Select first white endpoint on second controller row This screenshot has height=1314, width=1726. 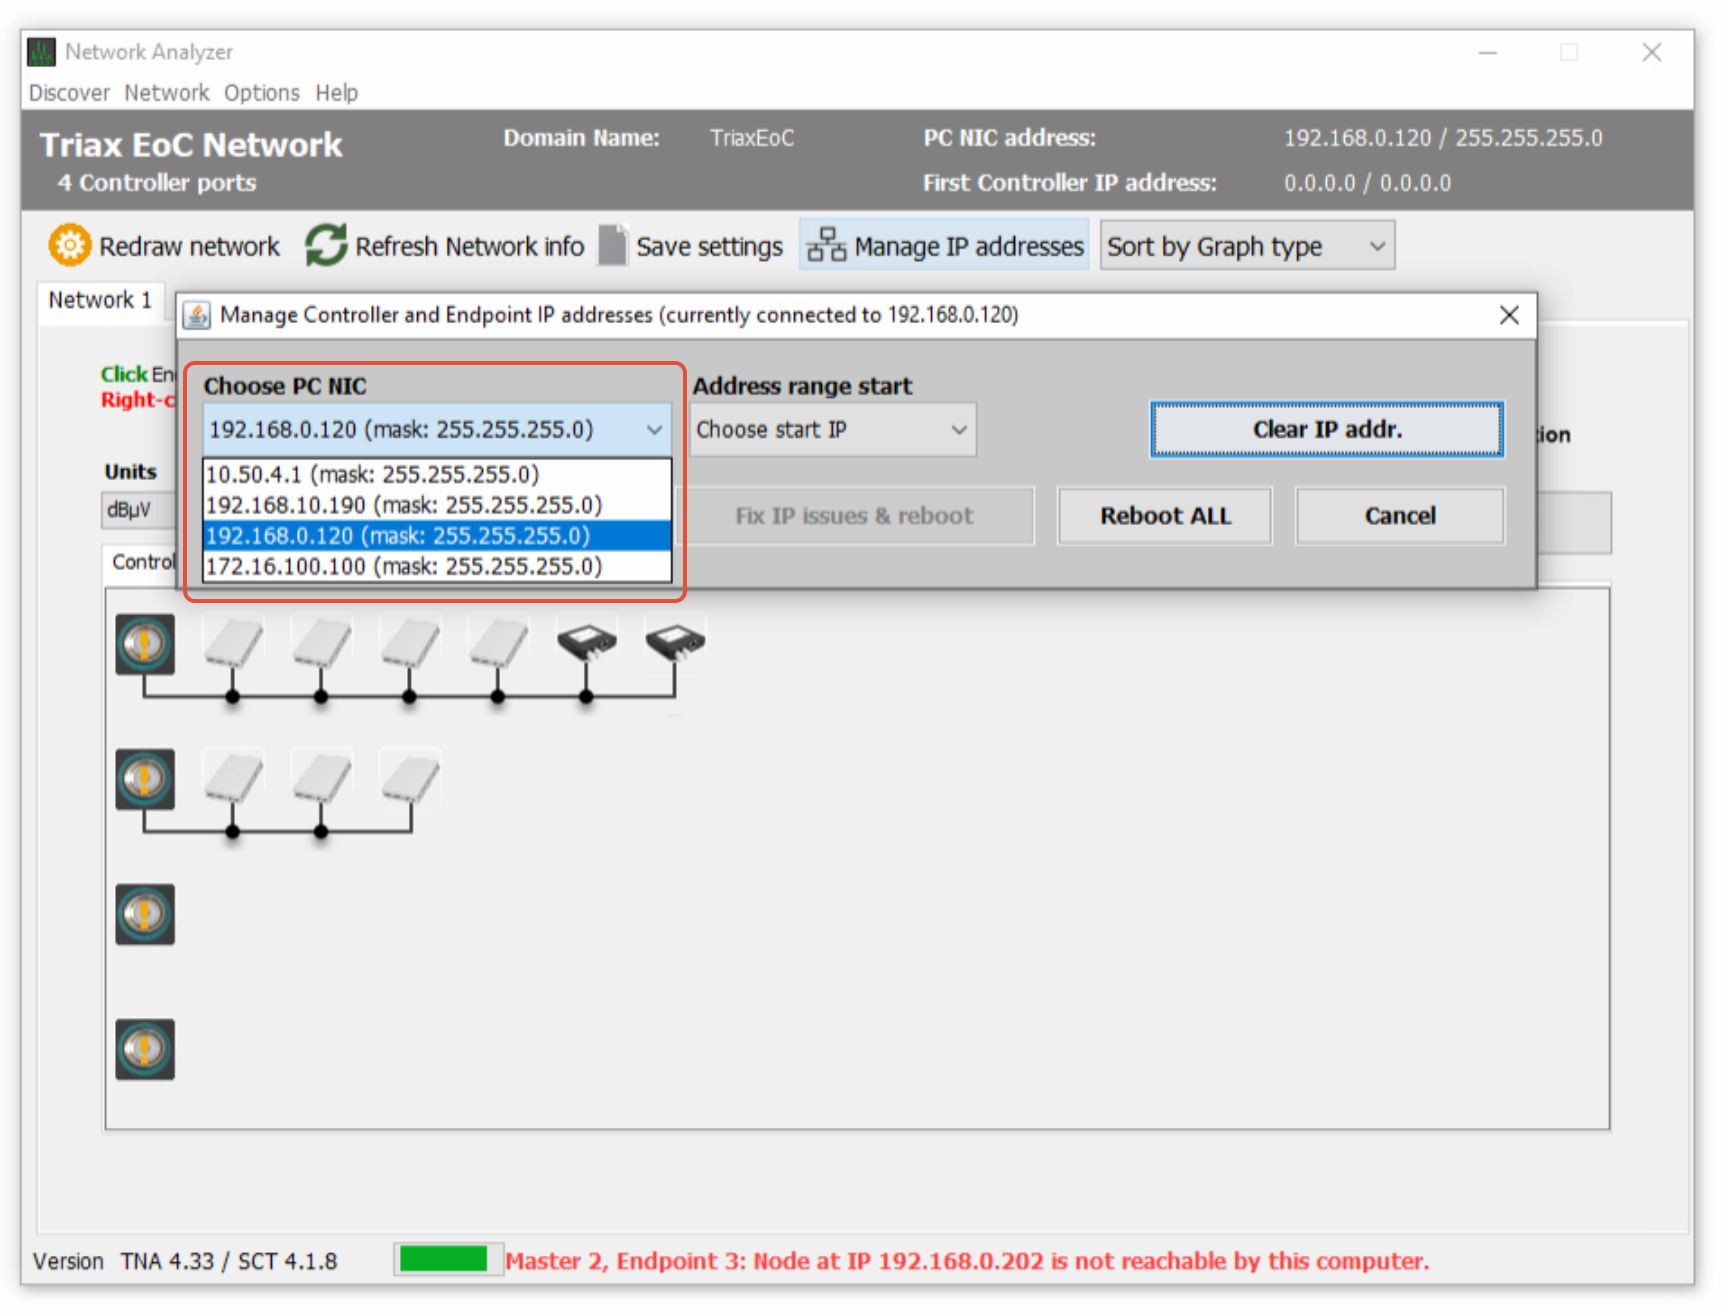(x=233, y=778)
